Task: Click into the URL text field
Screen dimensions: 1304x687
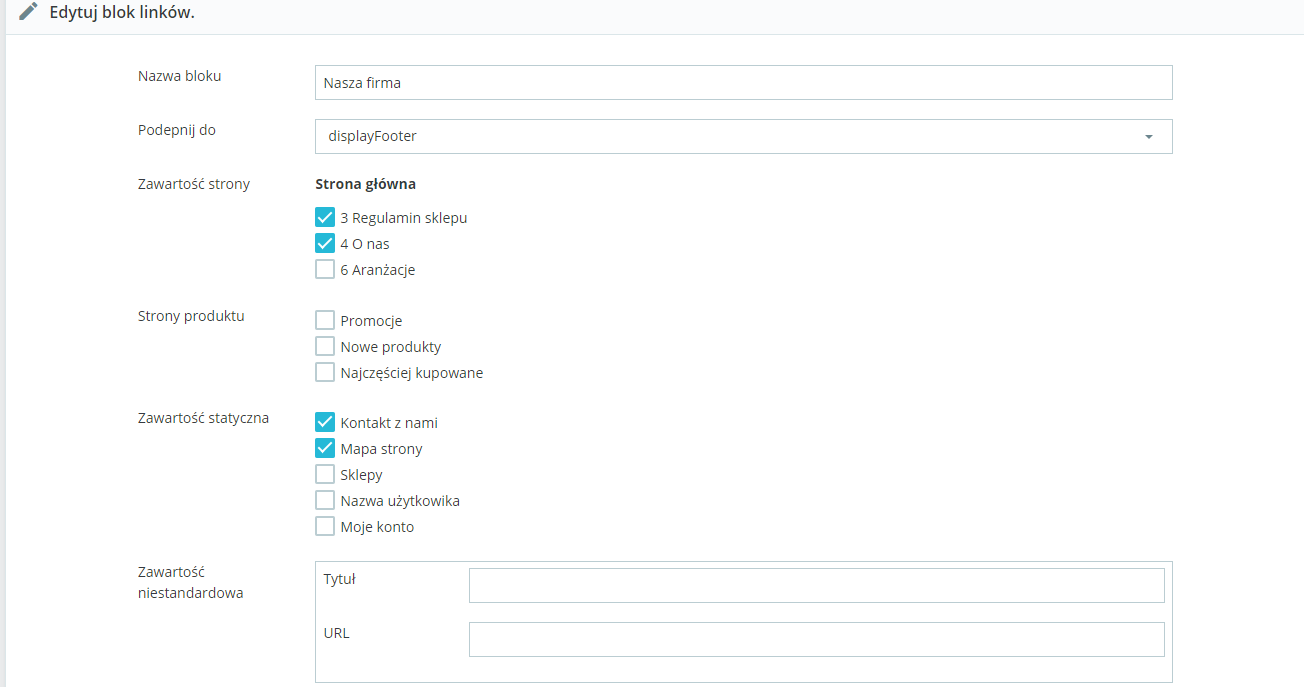Action: [x=816, y=639]
